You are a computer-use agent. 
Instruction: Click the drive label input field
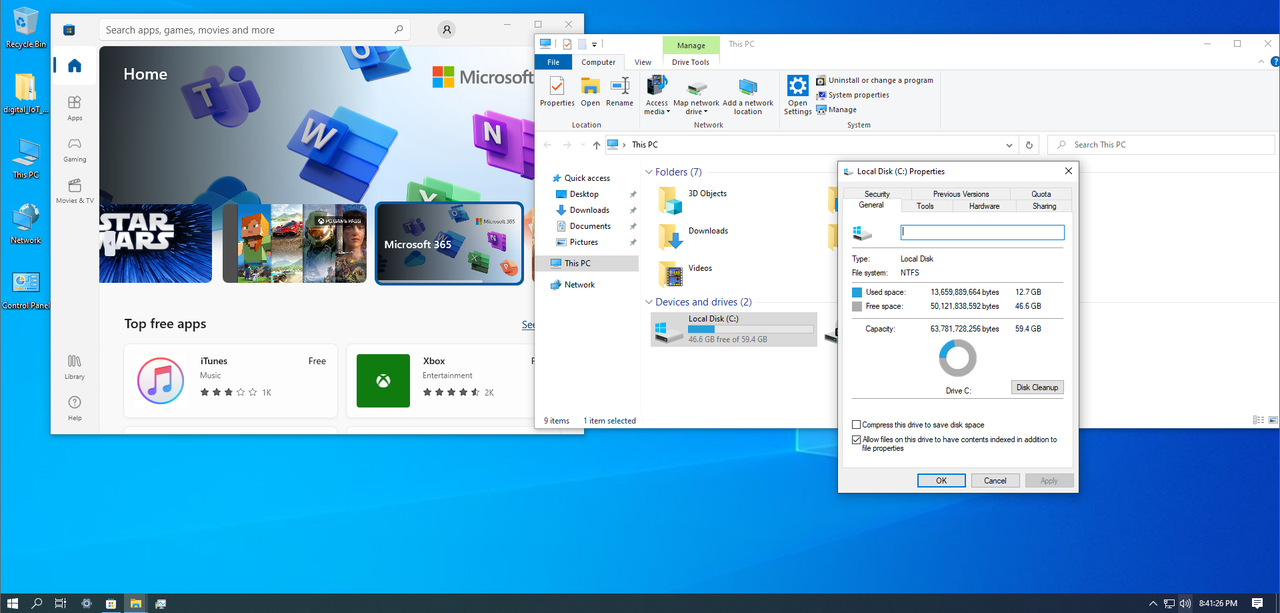point(982,232)
